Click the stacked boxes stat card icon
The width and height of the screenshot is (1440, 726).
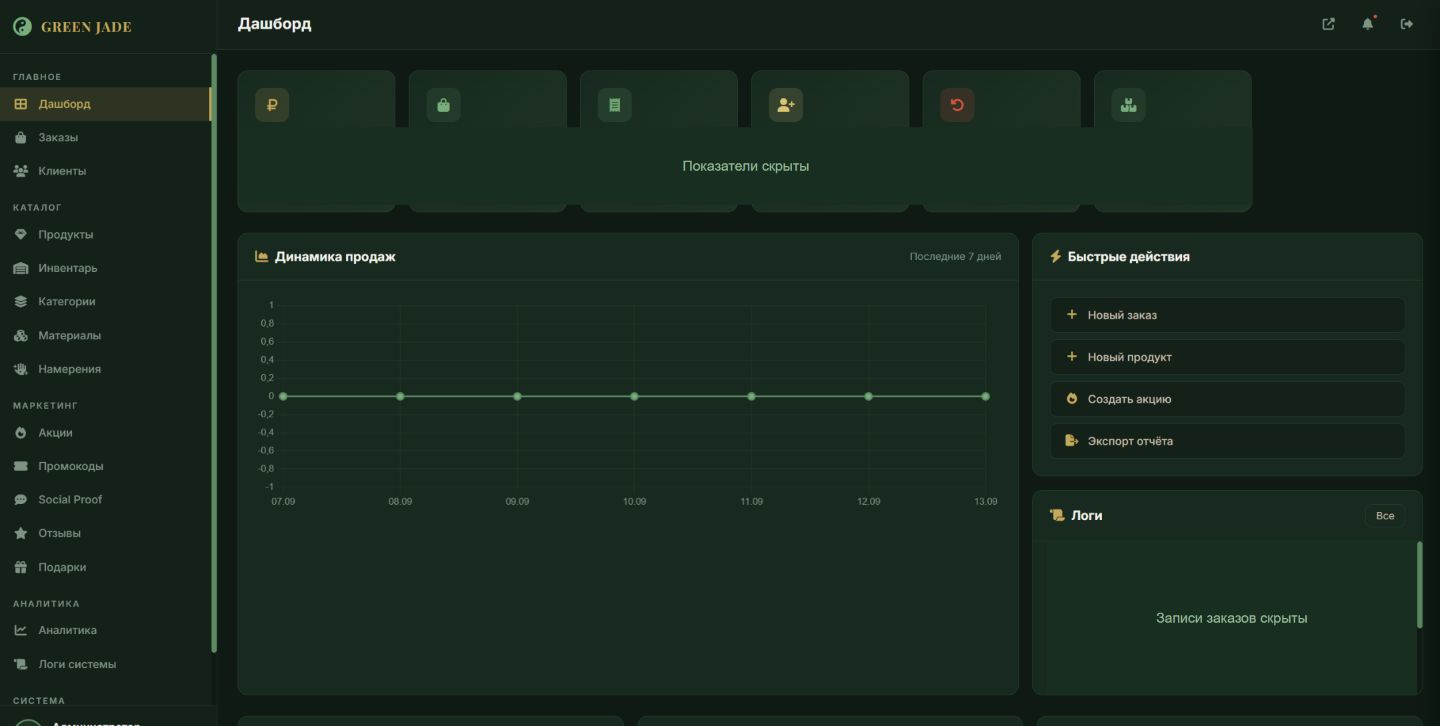[x=1129, y=105]
